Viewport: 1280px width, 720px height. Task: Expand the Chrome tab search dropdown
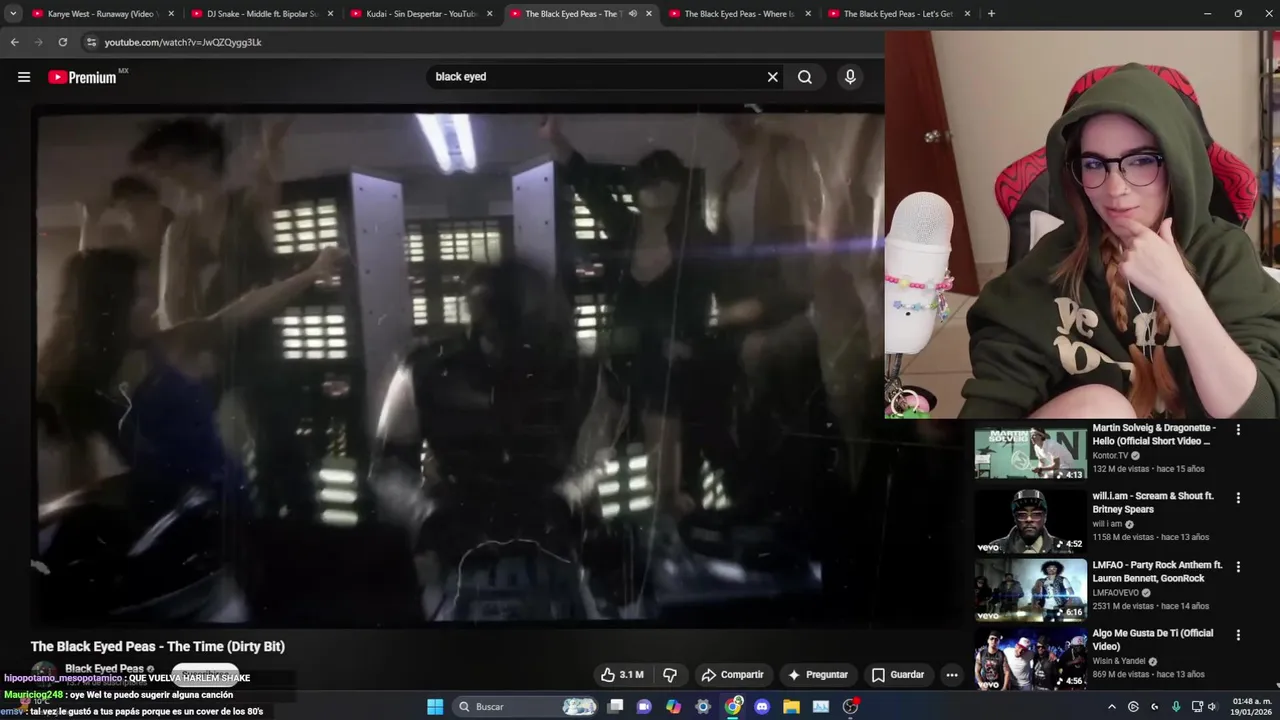[13, 14]
